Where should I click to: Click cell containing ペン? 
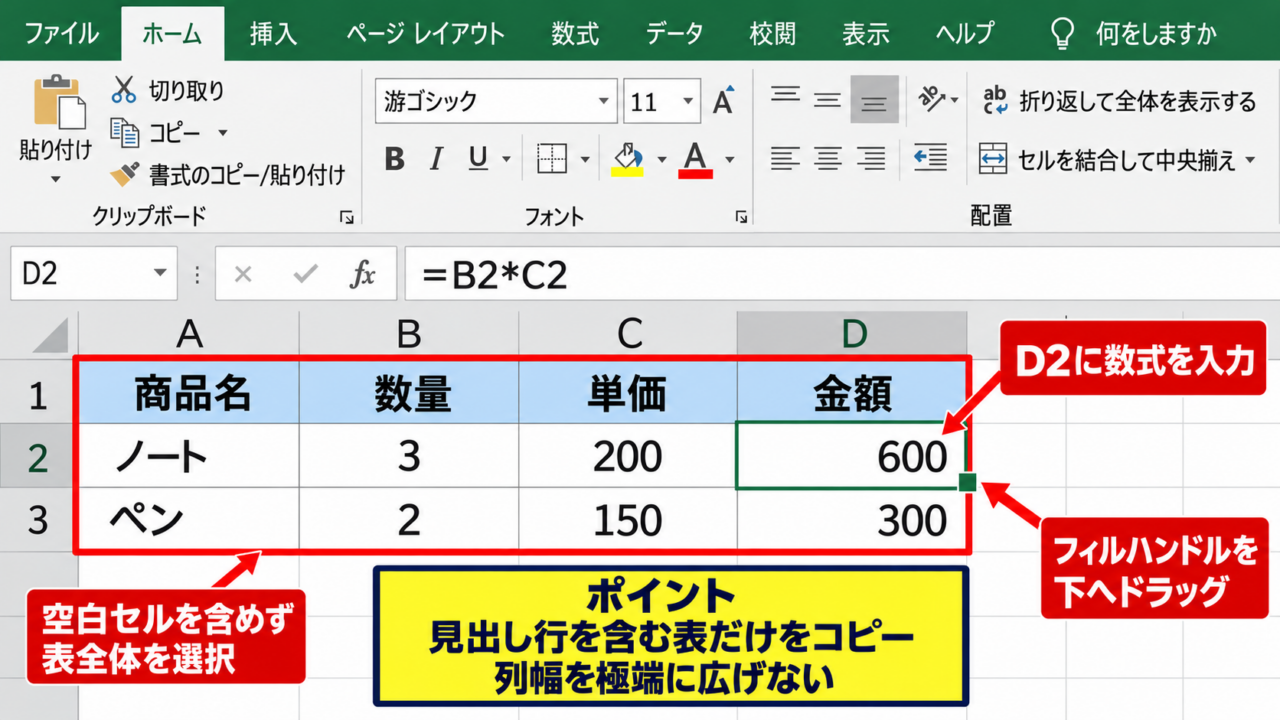pyautogui.click(x=189, y=519)
